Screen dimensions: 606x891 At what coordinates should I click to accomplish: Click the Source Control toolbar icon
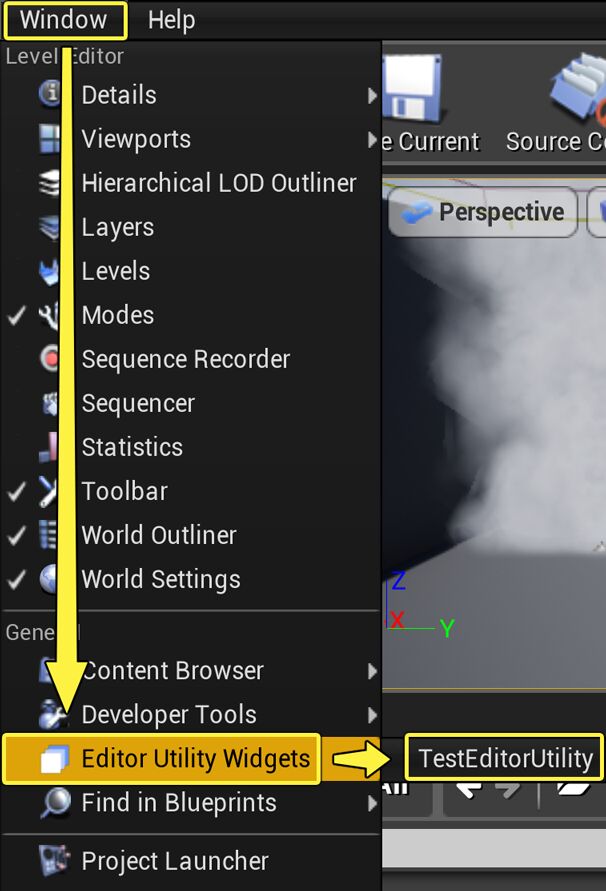coord(579,88)
